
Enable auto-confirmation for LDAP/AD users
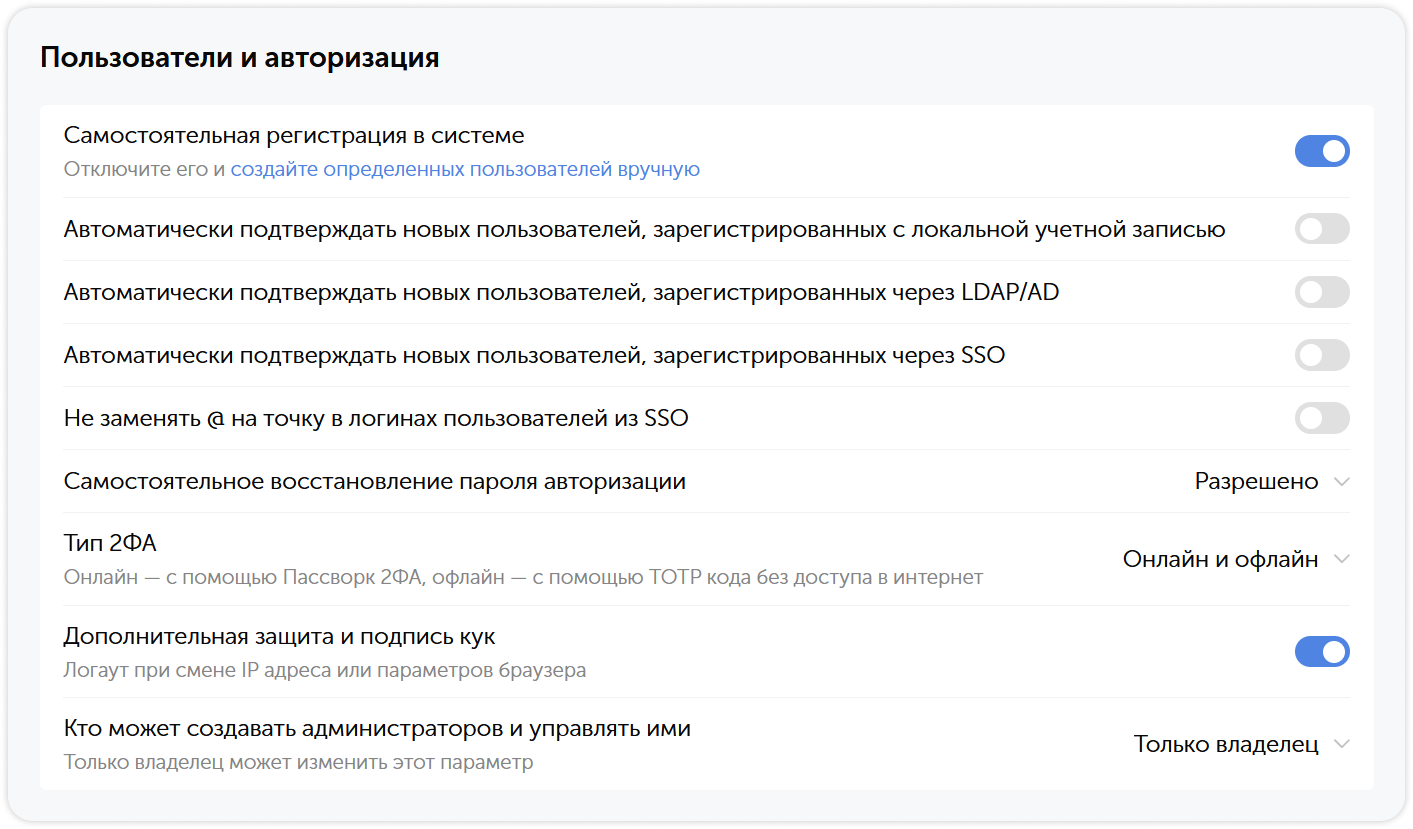pyautogui.click(x=1322, y=292)
